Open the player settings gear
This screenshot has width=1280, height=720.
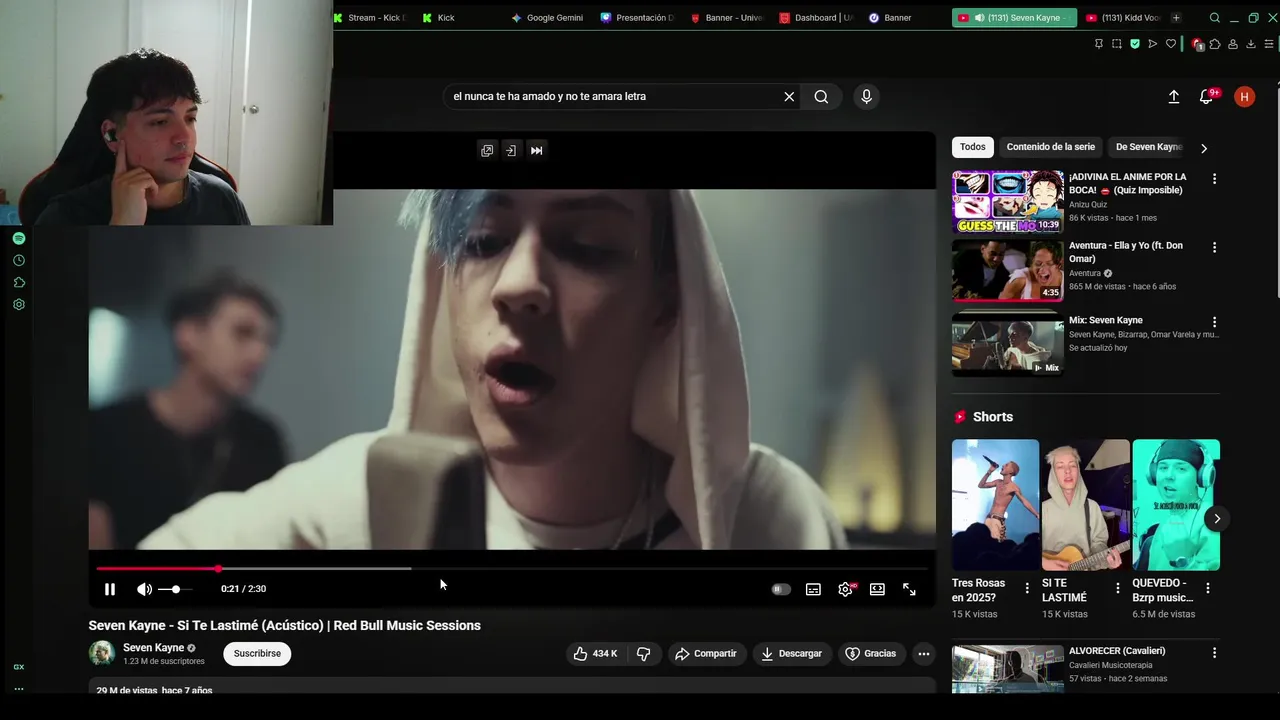point(845,589)
